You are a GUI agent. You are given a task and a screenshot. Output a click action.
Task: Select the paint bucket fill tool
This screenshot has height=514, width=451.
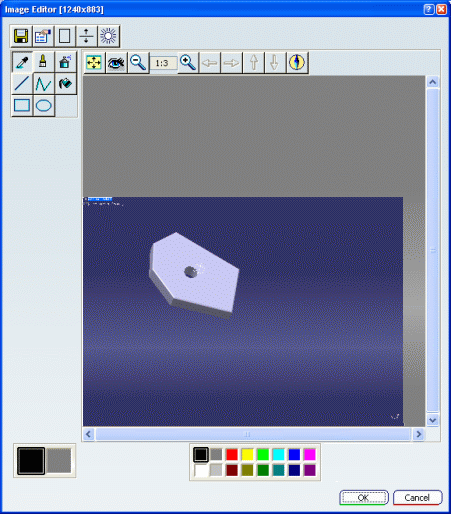coord(66,84)
